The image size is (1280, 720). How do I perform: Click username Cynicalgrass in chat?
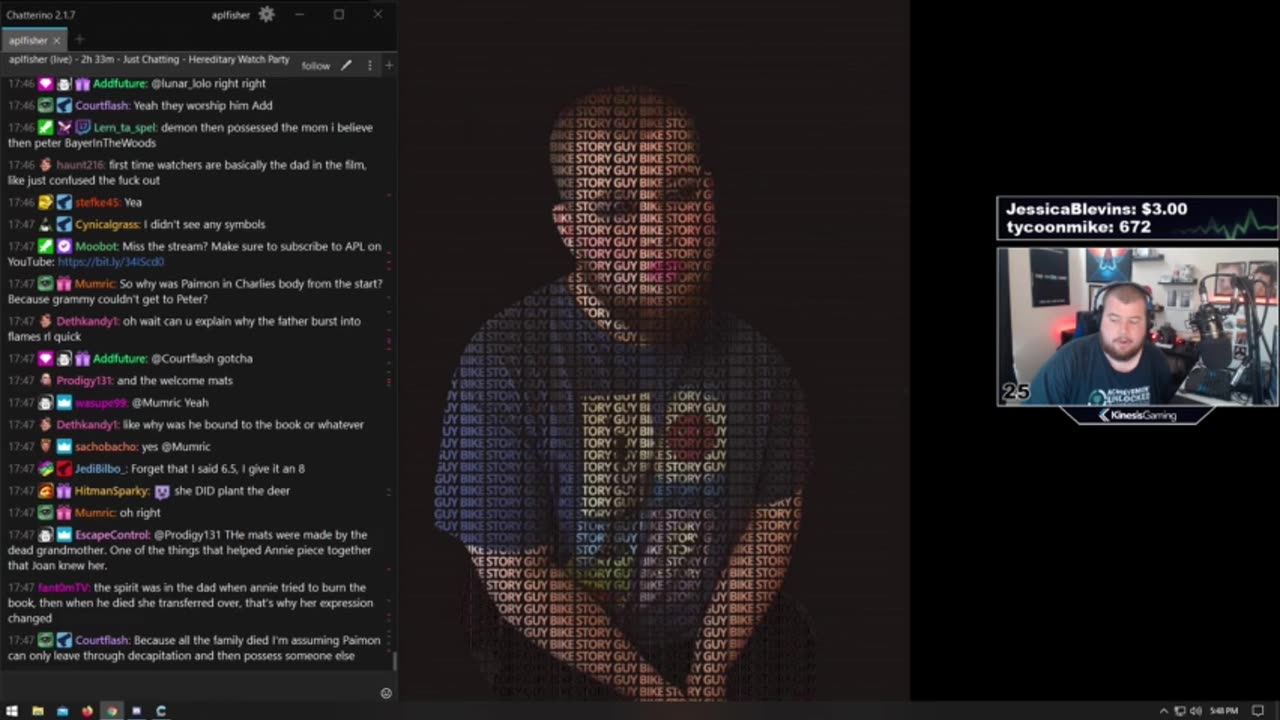coord(107,225)
